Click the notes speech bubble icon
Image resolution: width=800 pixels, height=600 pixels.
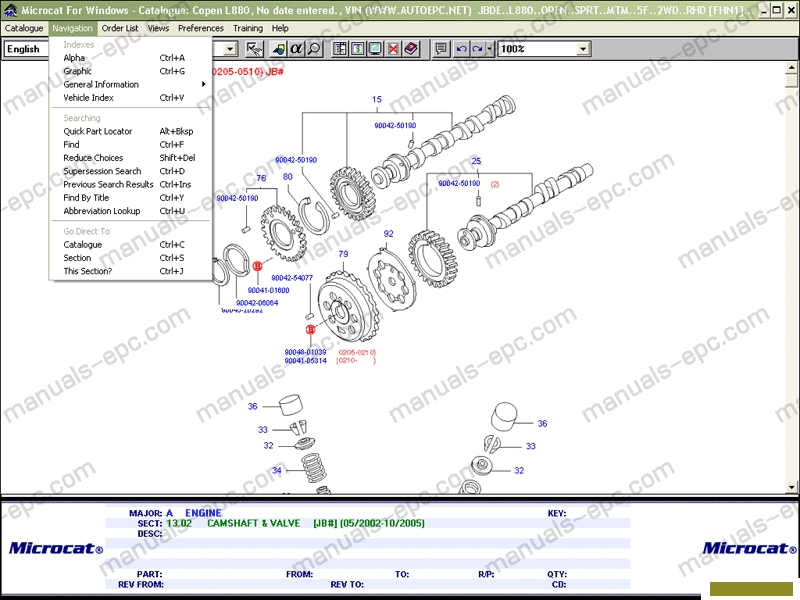pyautogui.click(x=441, y=49)
